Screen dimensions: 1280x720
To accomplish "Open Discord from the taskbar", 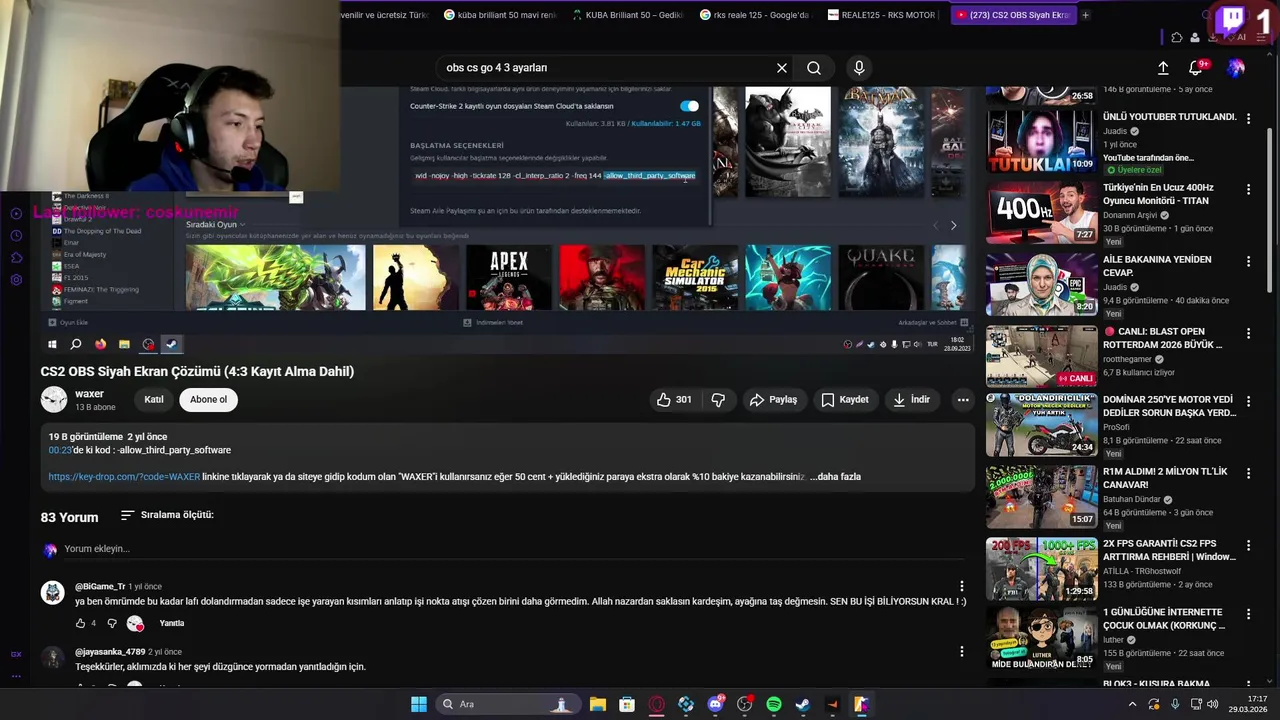I will (x=715, y=704).
